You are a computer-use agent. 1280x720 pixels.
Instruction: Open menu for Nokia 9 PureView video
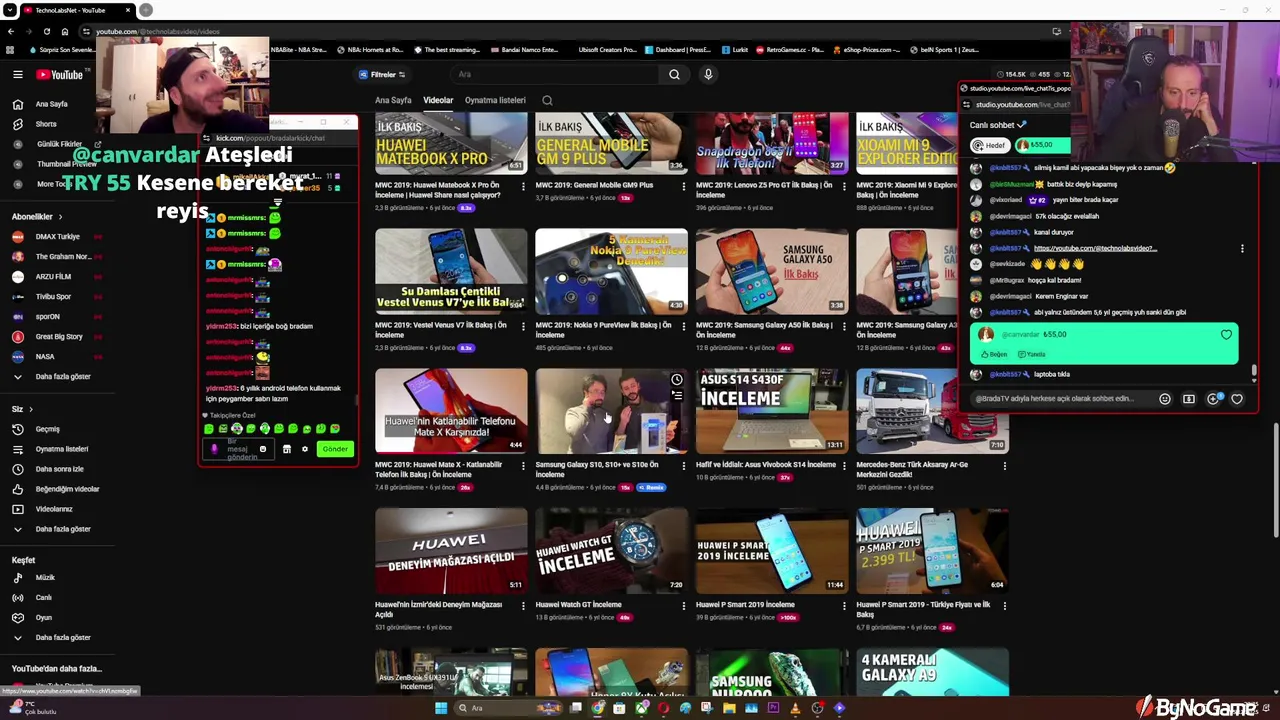point(684,326)
